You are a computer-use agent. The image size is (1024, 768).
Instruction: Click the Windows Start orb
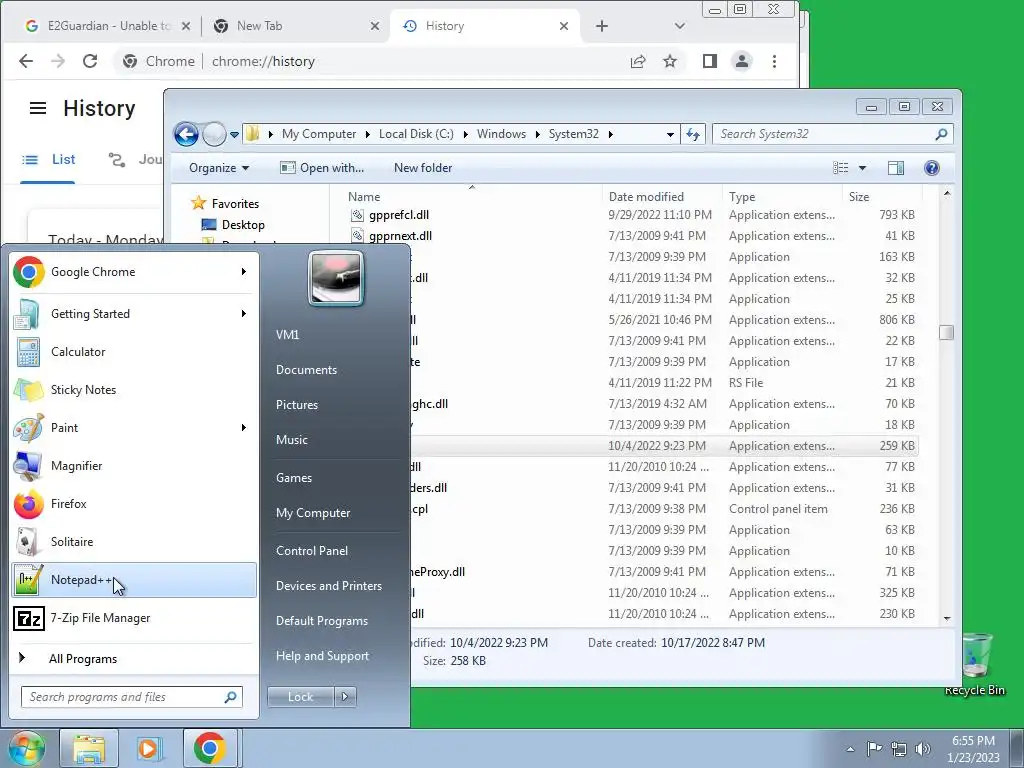(x=25, y=748)
